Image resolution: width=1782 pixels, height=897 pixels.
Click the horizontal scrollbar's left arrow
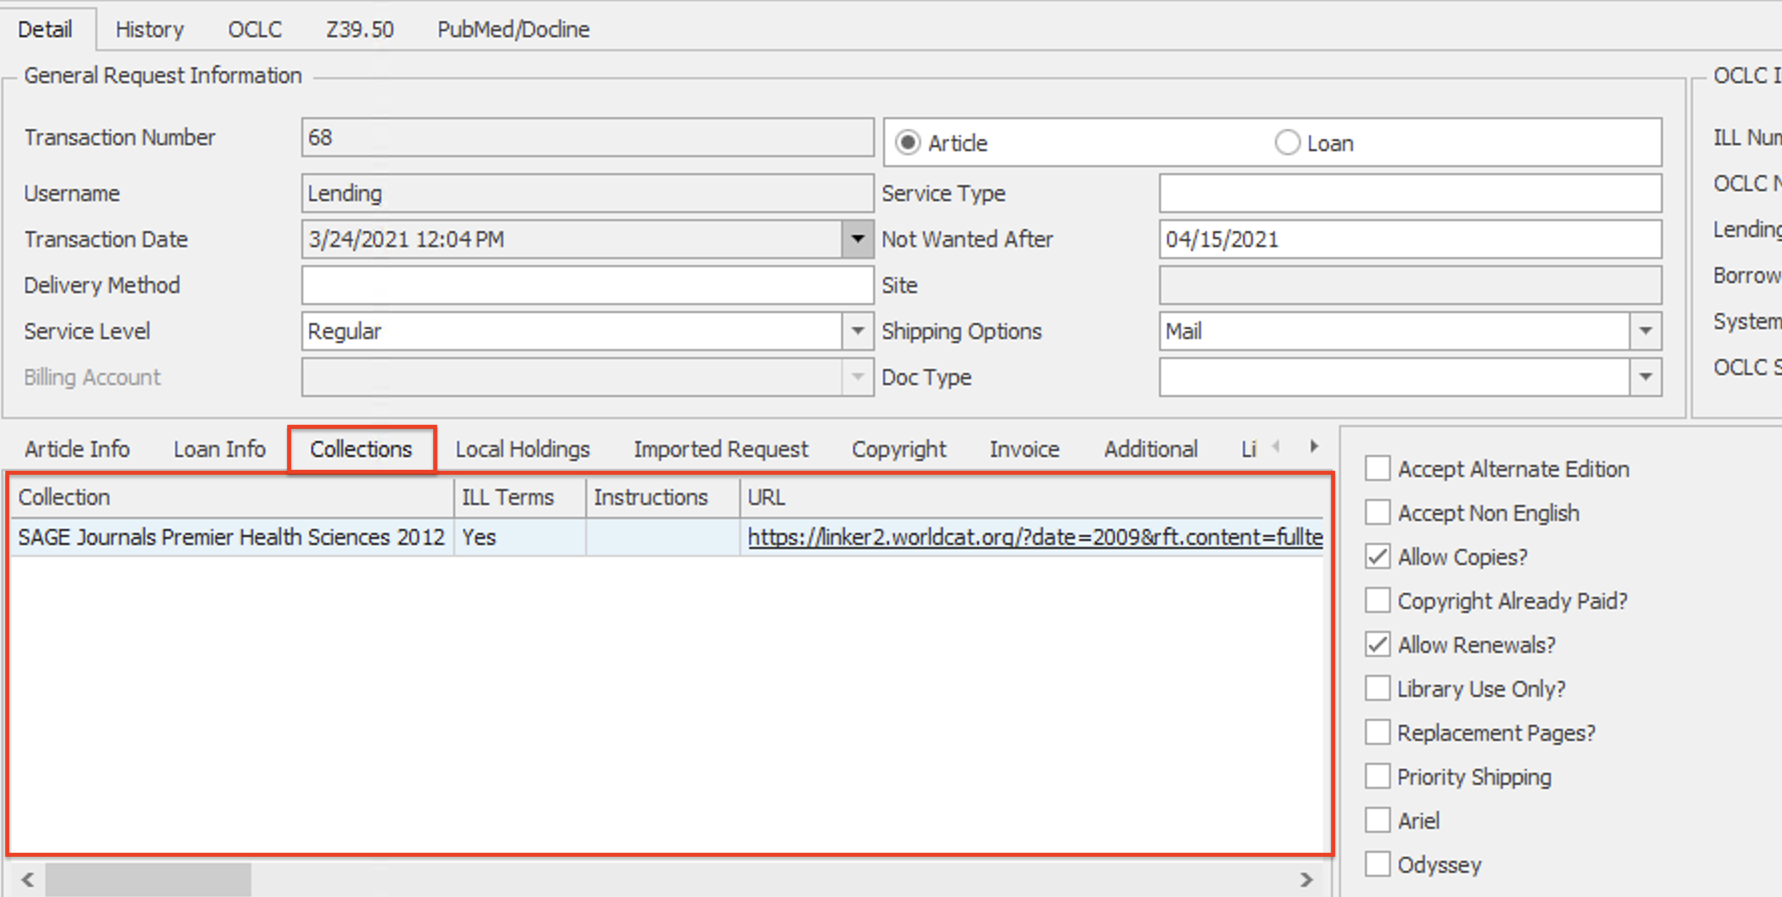[x=28, y=880]
